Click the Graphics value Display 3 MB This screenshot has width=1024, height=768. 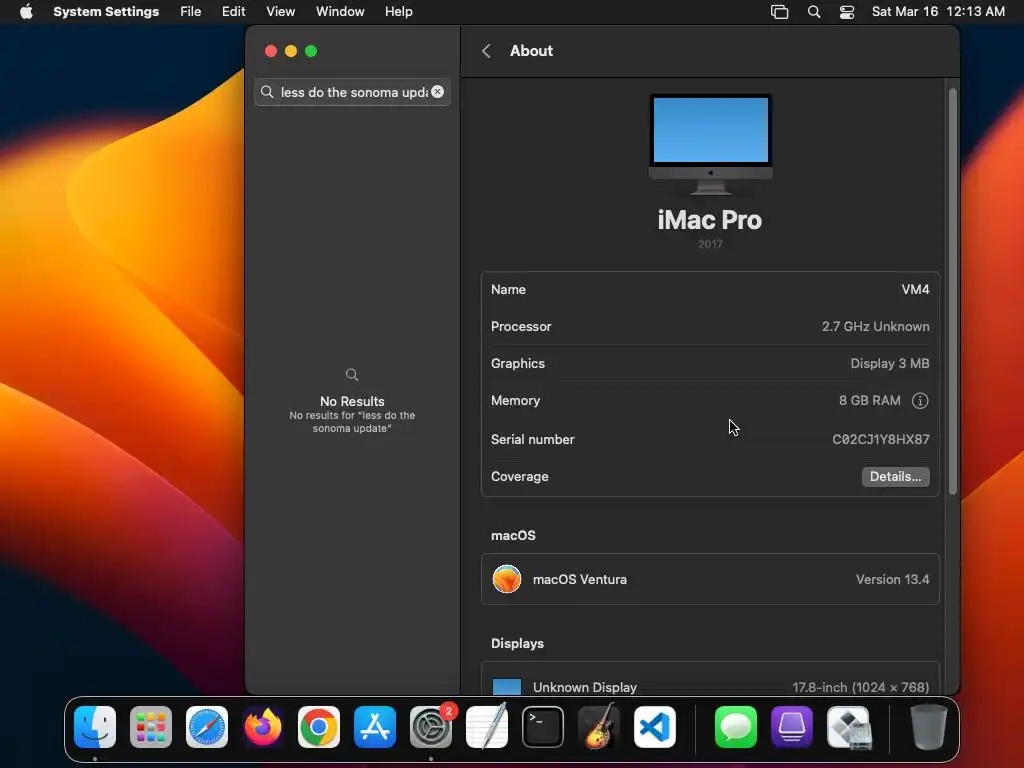[x=889, y=364]
